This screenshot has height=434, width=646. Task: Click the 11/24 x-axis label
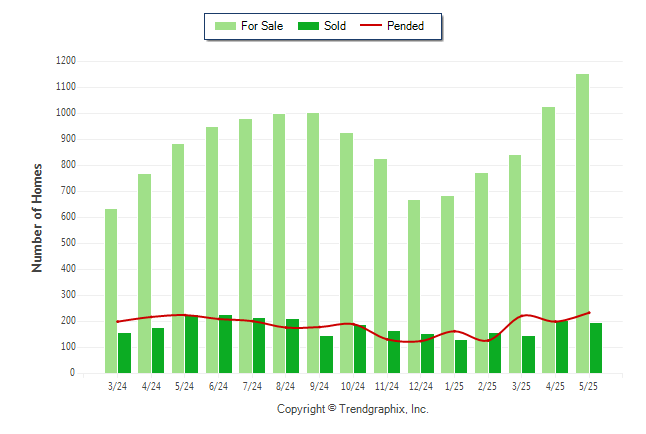[386, 386]
